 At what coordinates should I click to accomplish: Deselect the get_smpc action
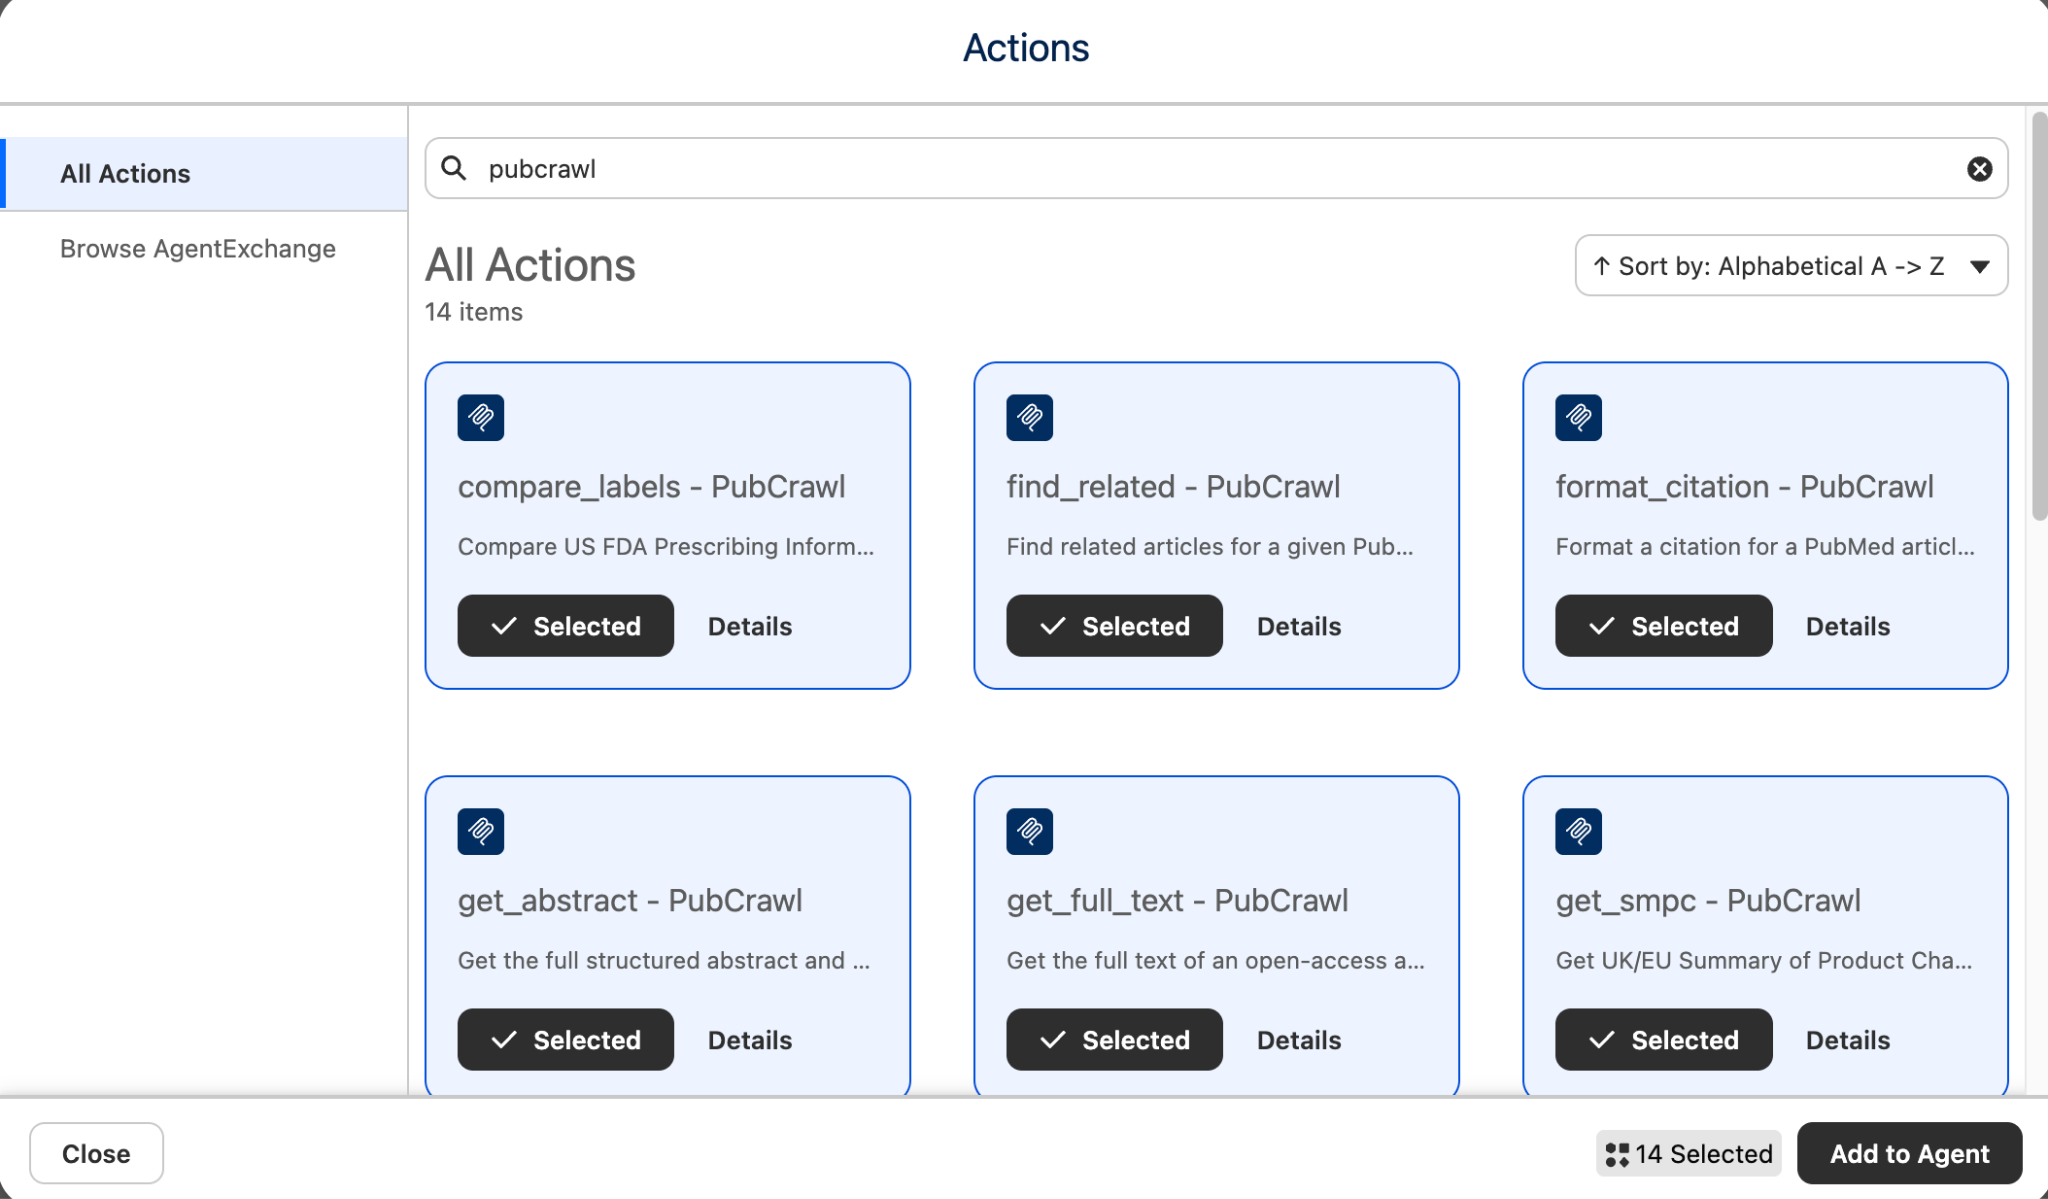pyautogui.click(x=1663, y=1040)
